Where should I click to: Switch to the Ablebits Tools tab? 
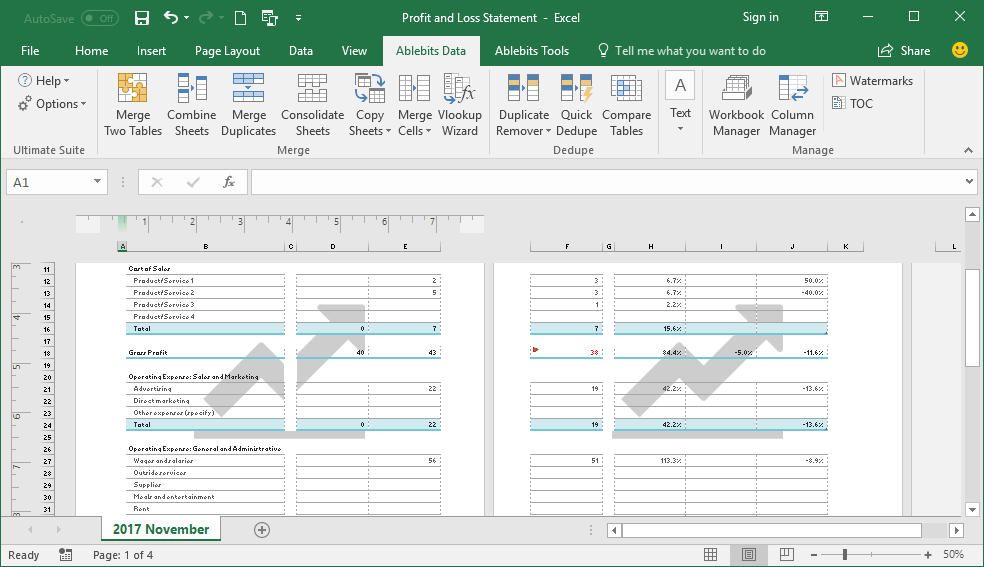pyautogui.click(x=531, y=51)
